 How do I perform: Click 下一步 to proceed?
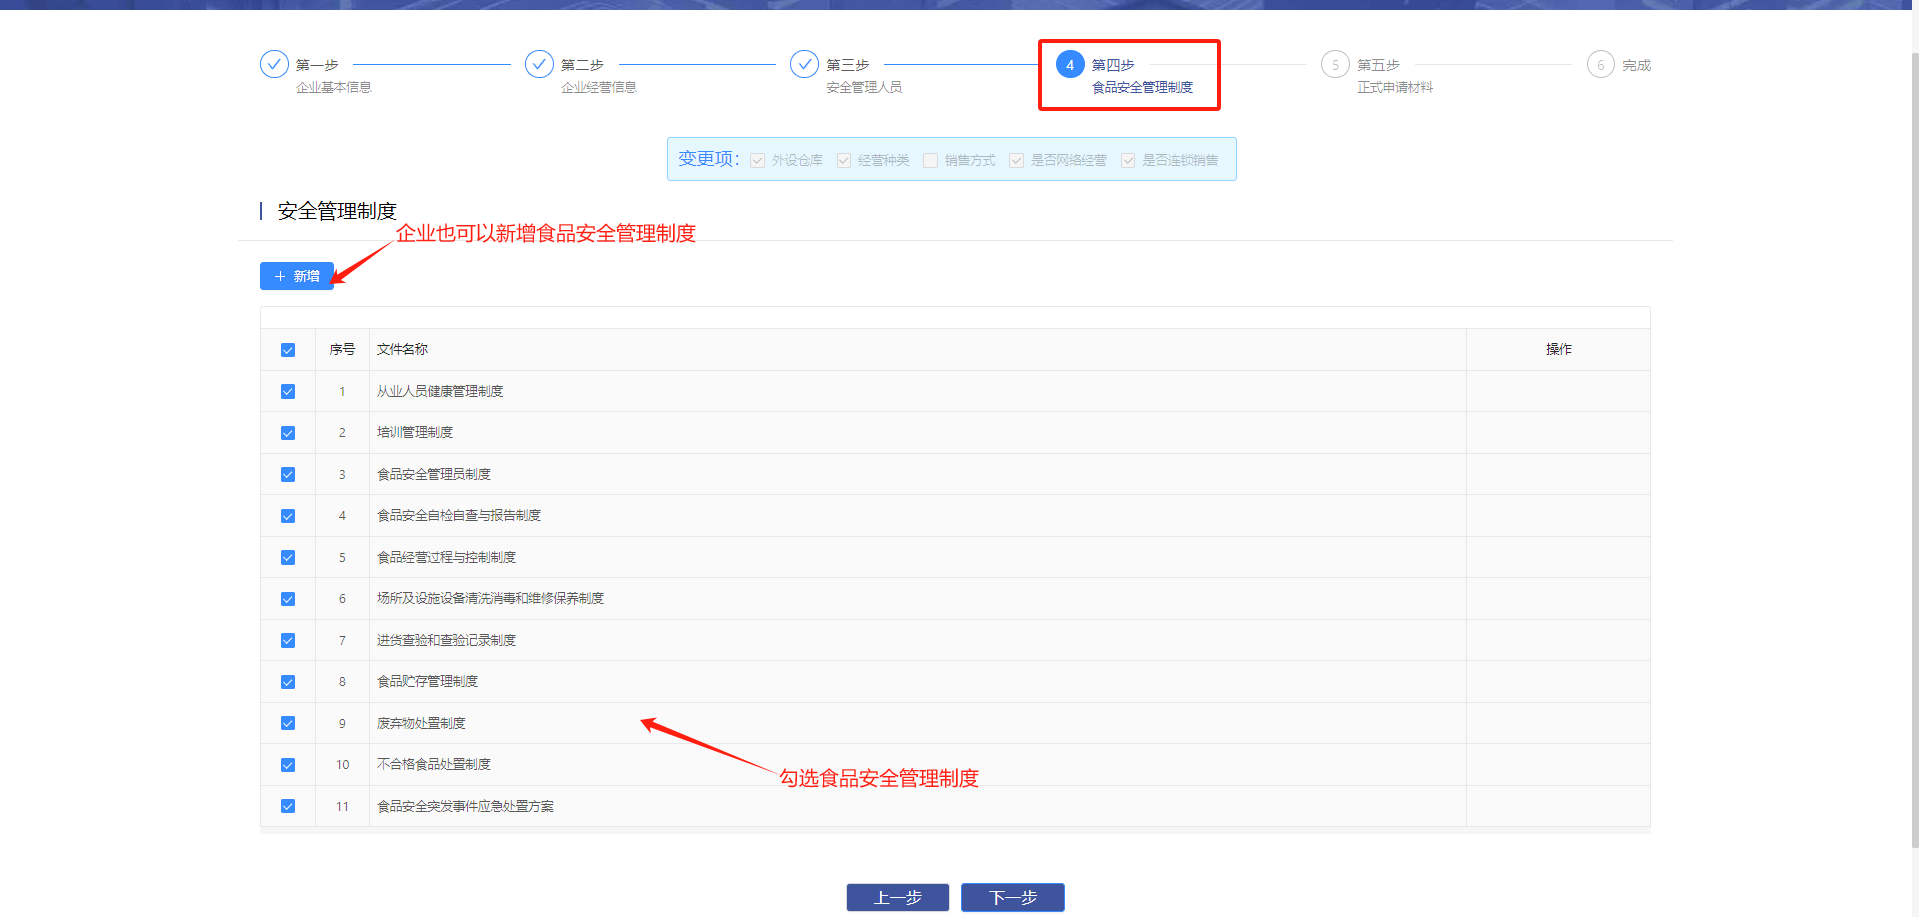[x=1012, y=897]
